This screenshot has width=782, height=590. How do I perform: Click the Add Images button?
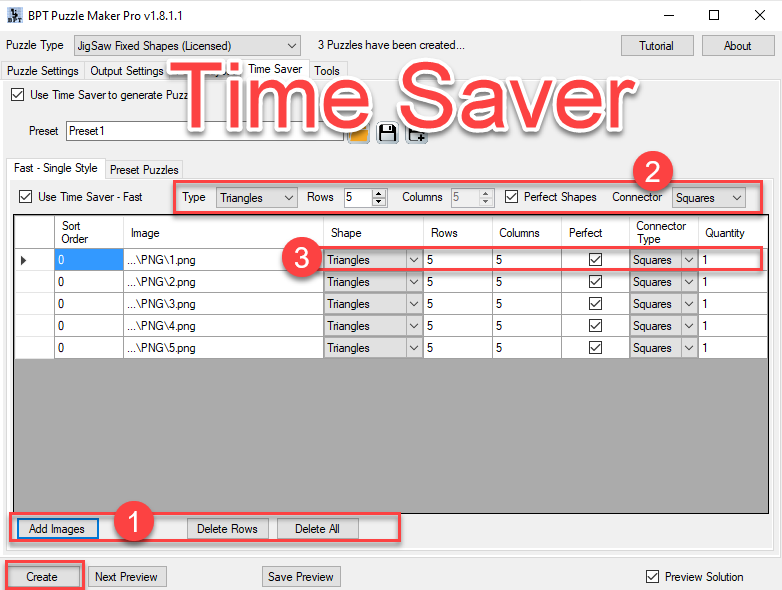(56, 529)
